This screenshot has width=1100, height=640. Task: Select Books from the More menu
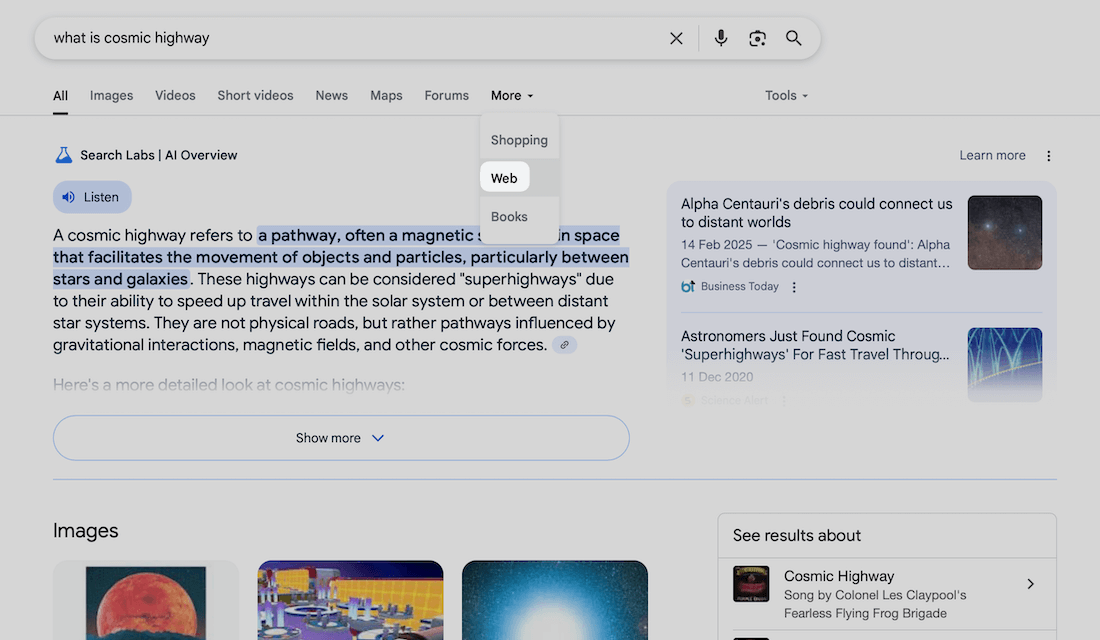tap(509, 216)
